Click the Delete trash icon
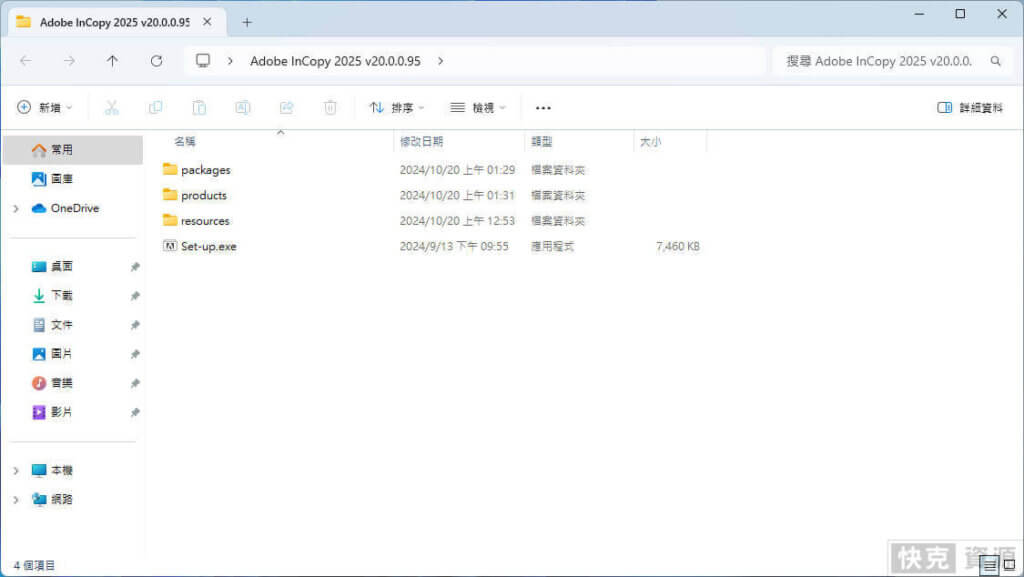1024x577 pixels. pyautogui.click(x=330, y=108)
